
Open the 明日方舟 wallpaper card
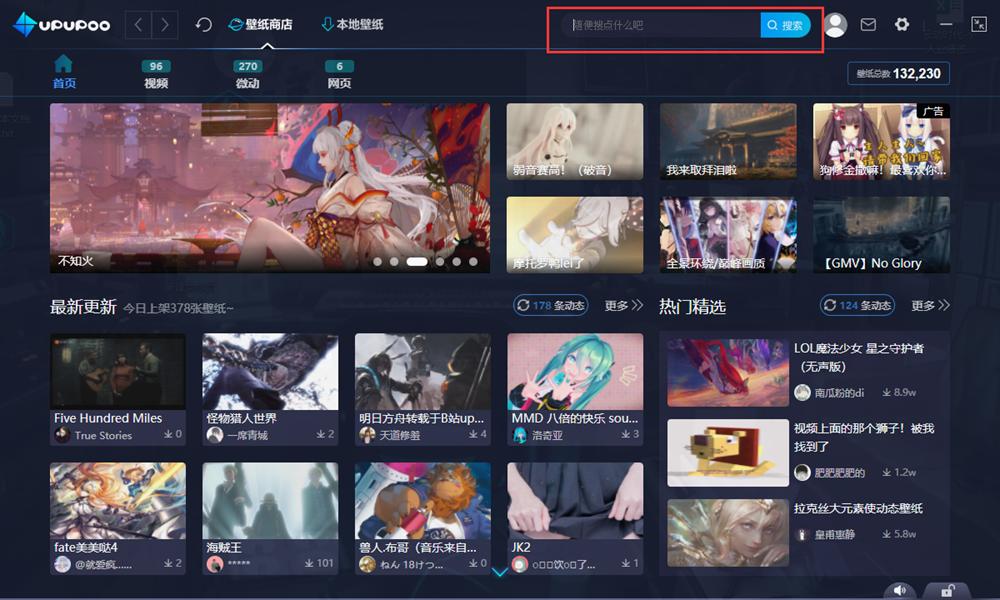423,389
